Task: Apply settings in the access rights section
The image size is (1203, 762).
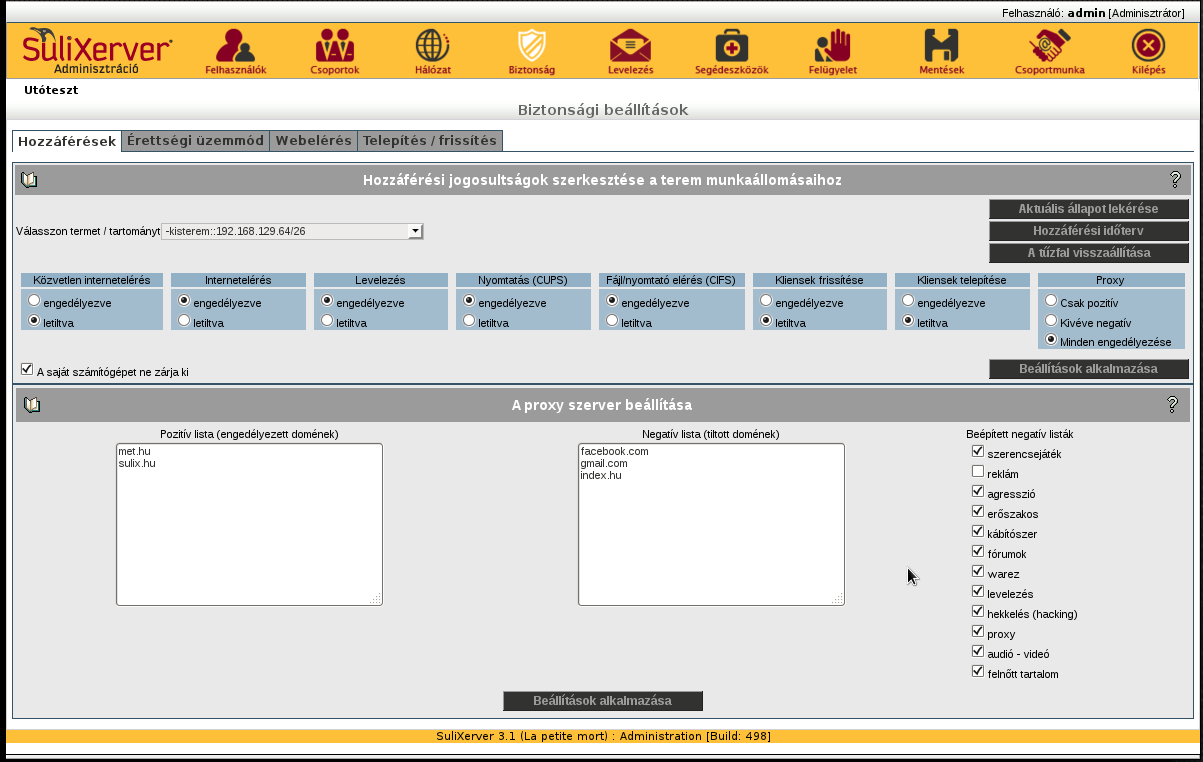Action: coord(1089,369)
